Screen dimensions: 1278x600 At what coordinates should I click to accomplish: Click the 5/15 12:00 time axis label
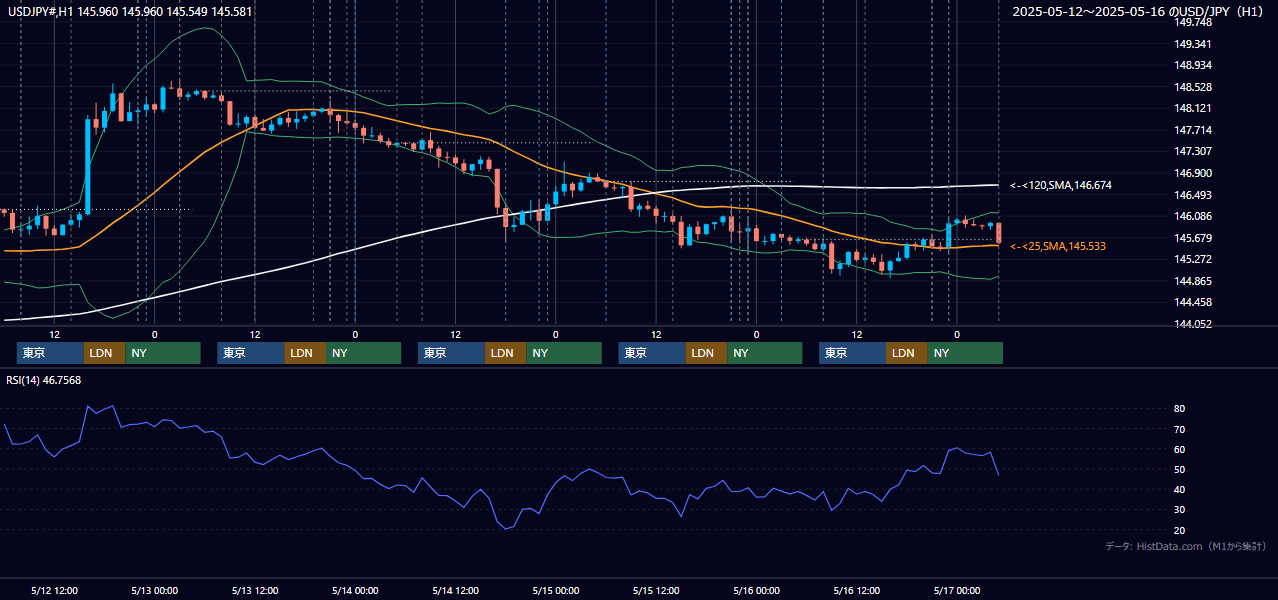656,590
